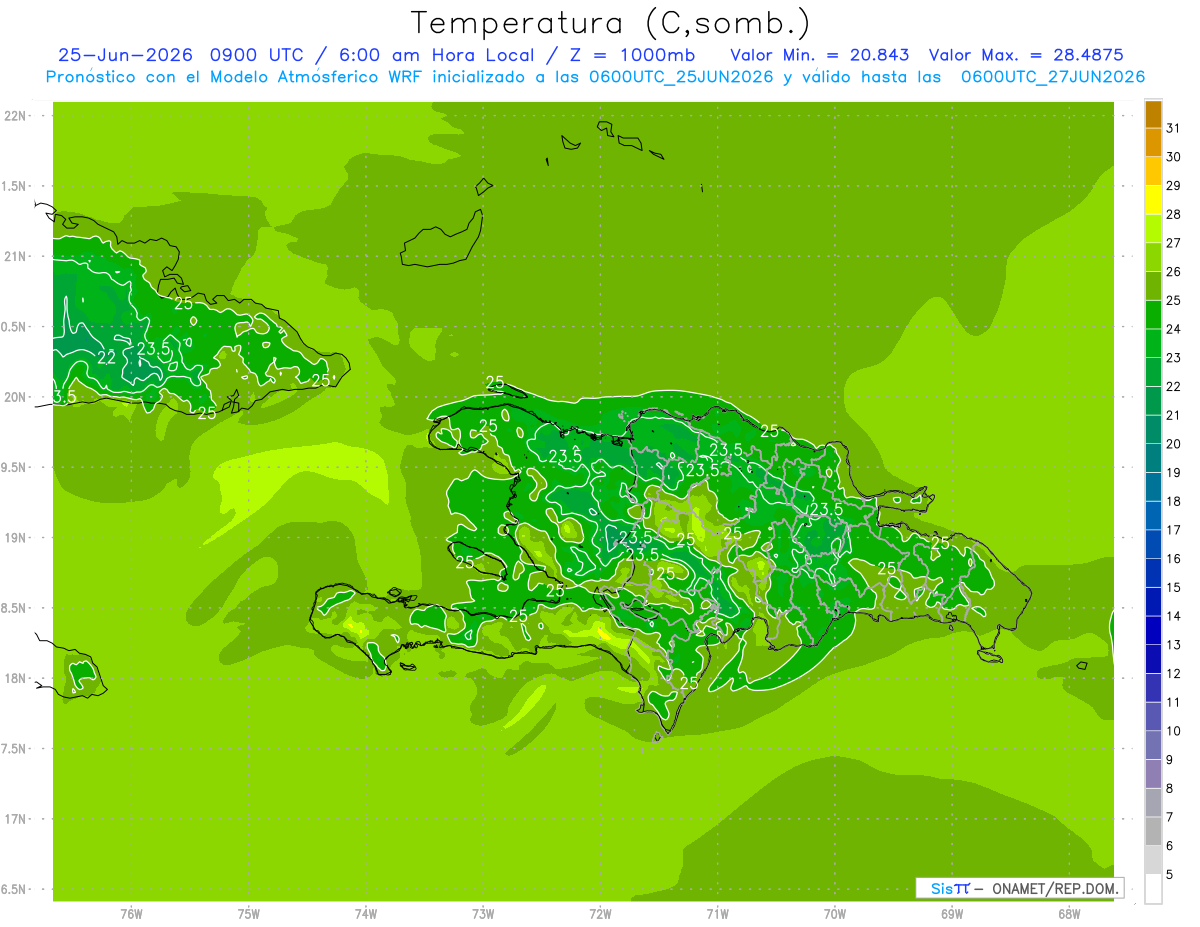The image size is (1200, 927).
Task: Click the '22N' latitude axis label
Action: 16,116
